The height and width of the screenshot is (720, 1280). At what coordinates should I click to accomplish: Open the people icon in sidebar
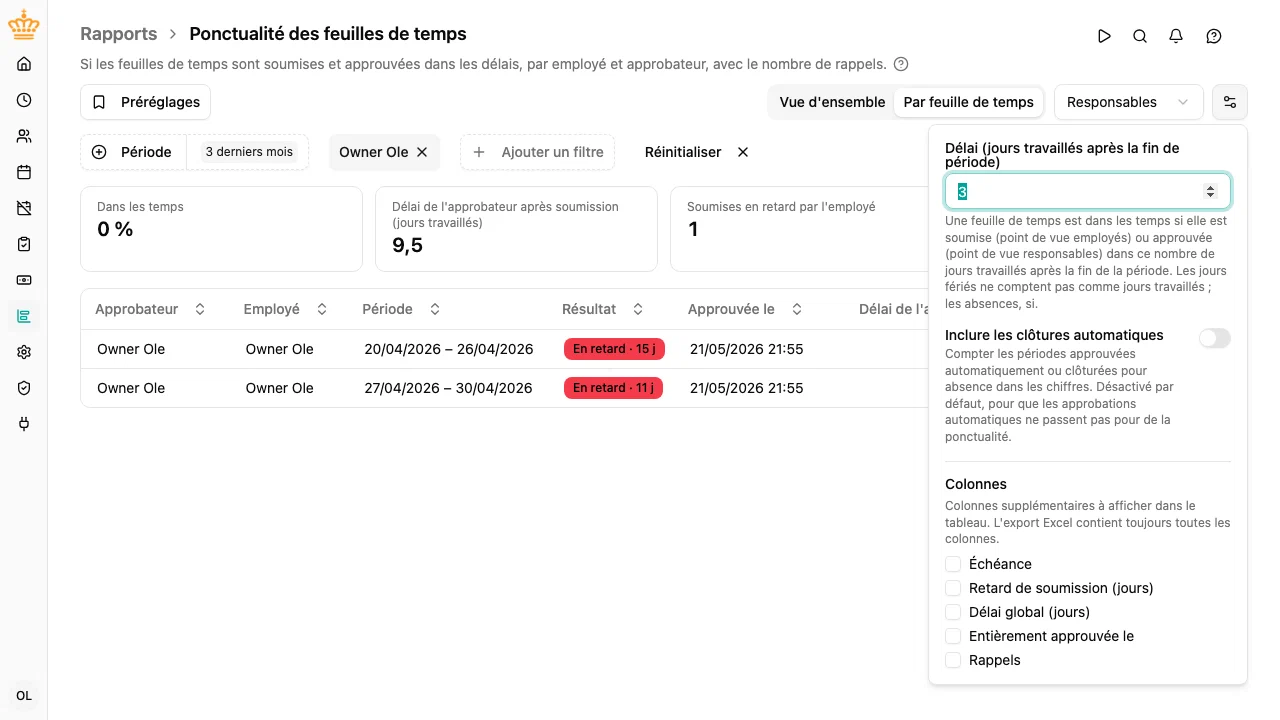coord(24,136)
